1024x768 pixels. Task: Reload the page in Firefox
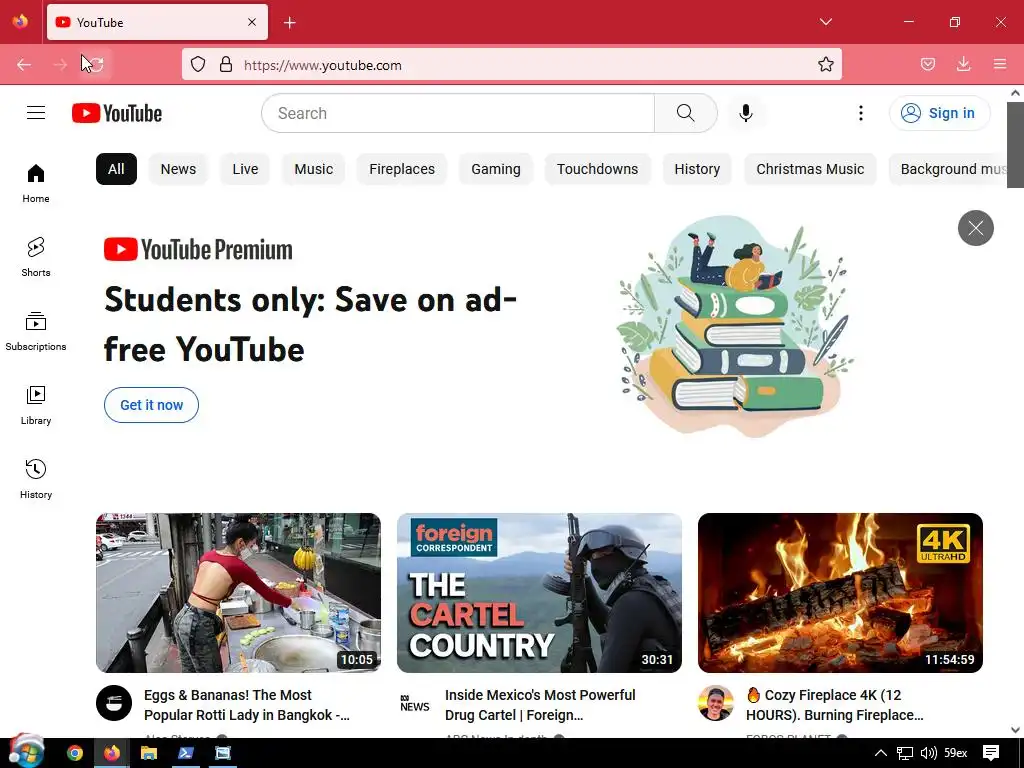point(95,65)
